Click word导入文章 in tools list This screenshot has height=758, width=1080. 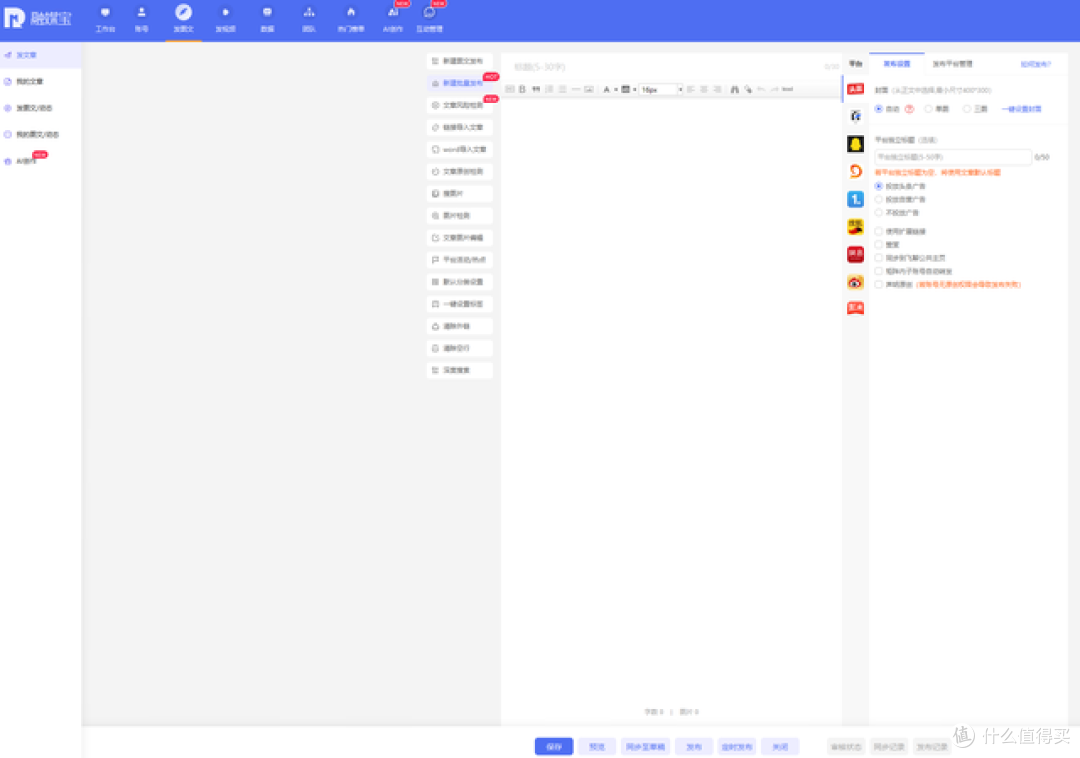pos(459,149)
